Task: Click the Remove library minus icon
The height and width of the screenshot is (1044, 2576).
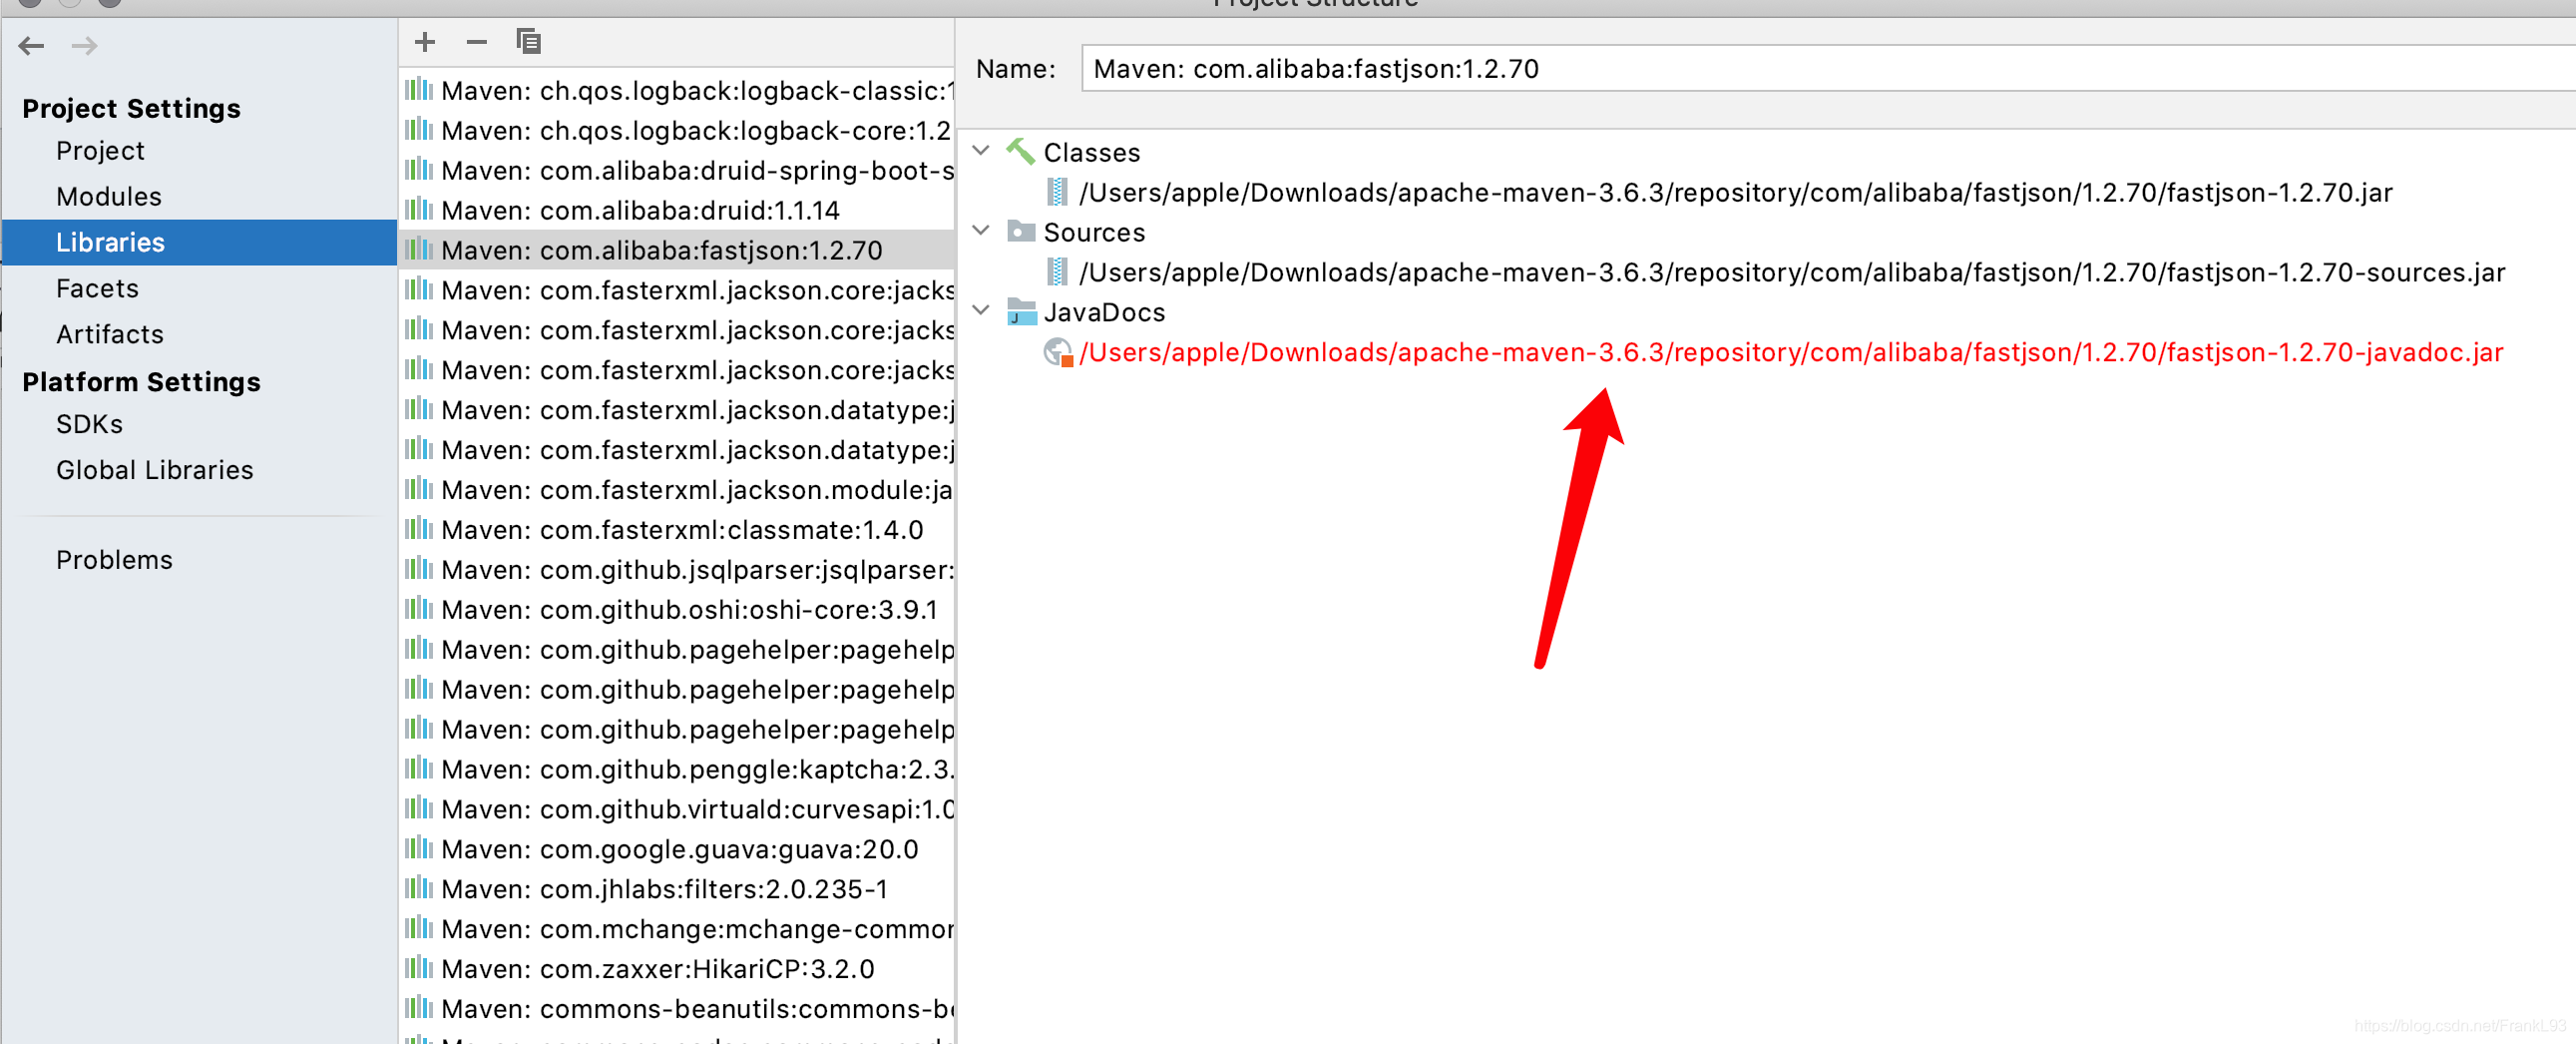Action: [477, 42]
